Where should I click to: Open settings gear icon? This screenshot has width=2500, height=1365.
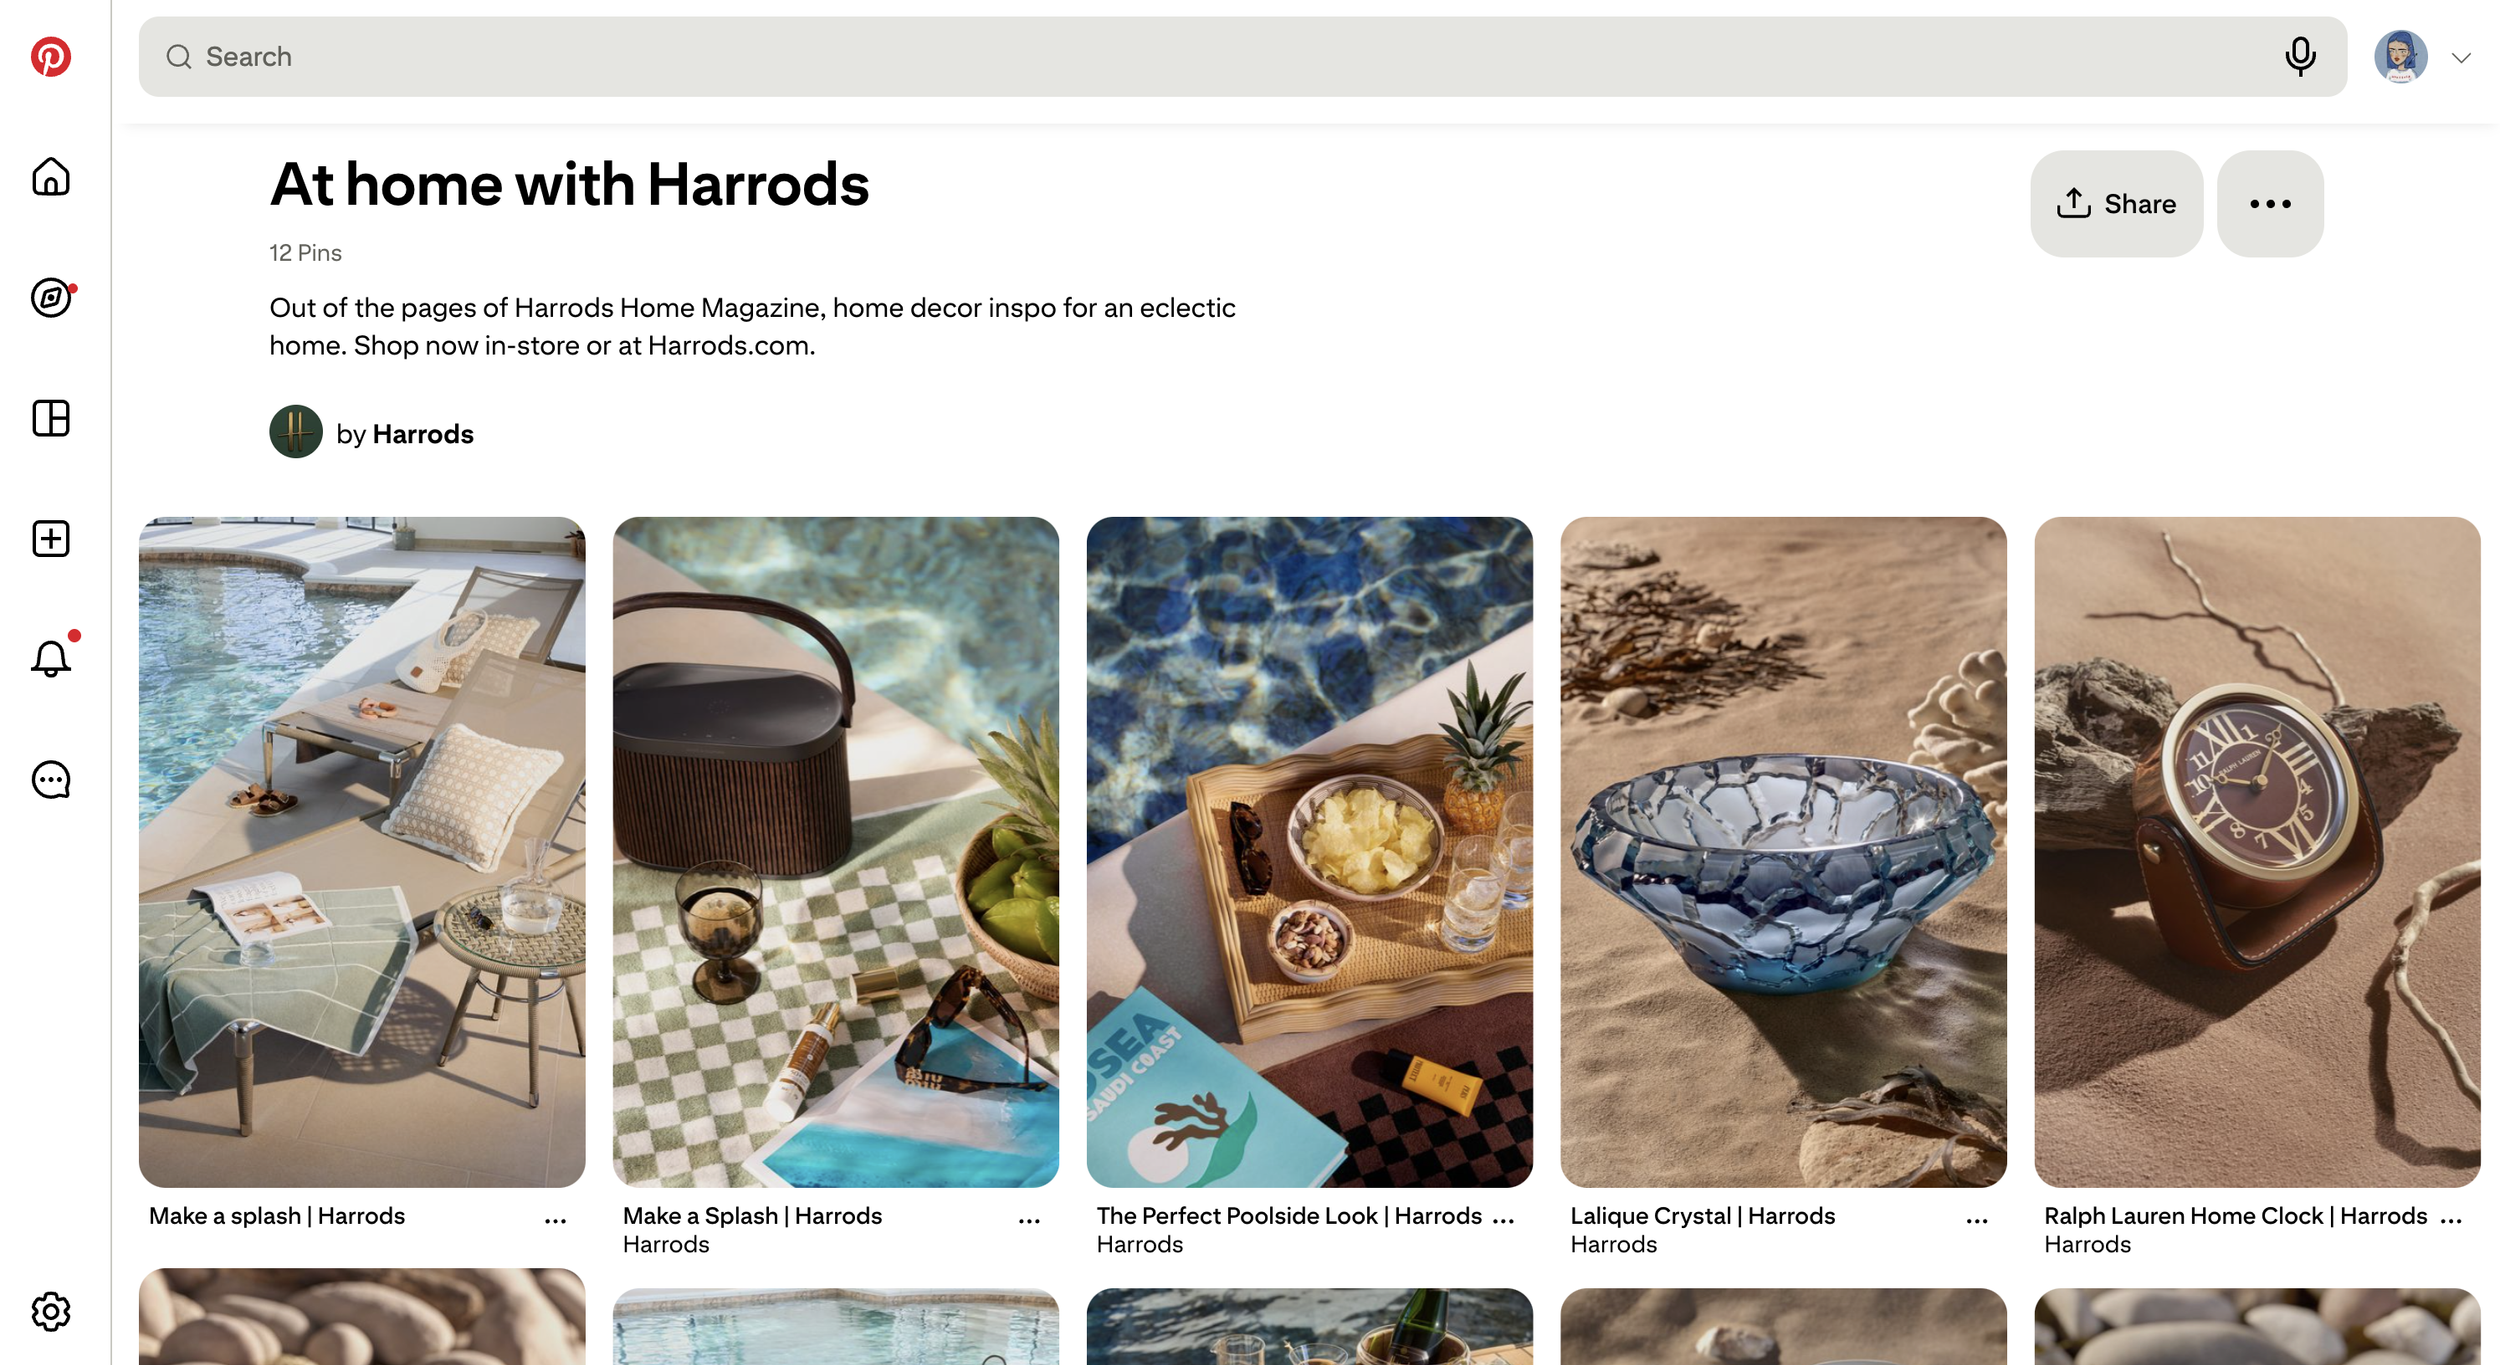coord(51,1311)
